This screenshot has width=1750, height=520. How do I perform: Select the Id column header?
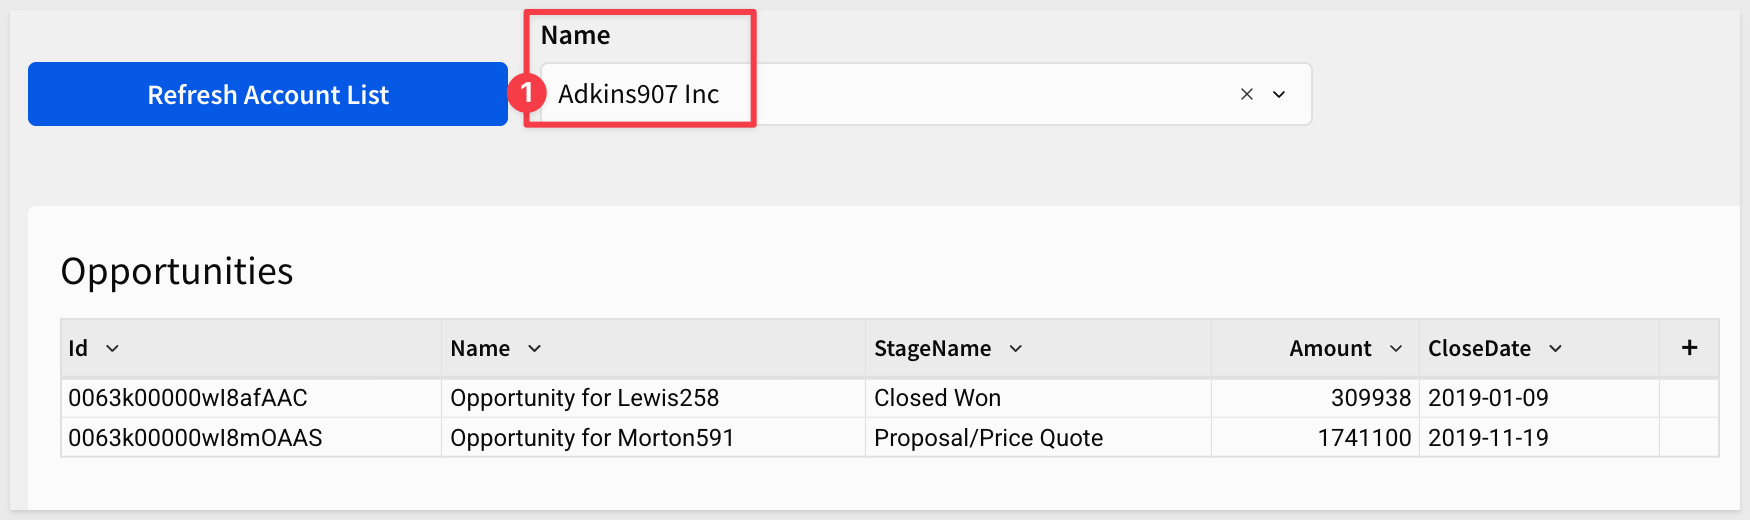[x=78, y=348]
